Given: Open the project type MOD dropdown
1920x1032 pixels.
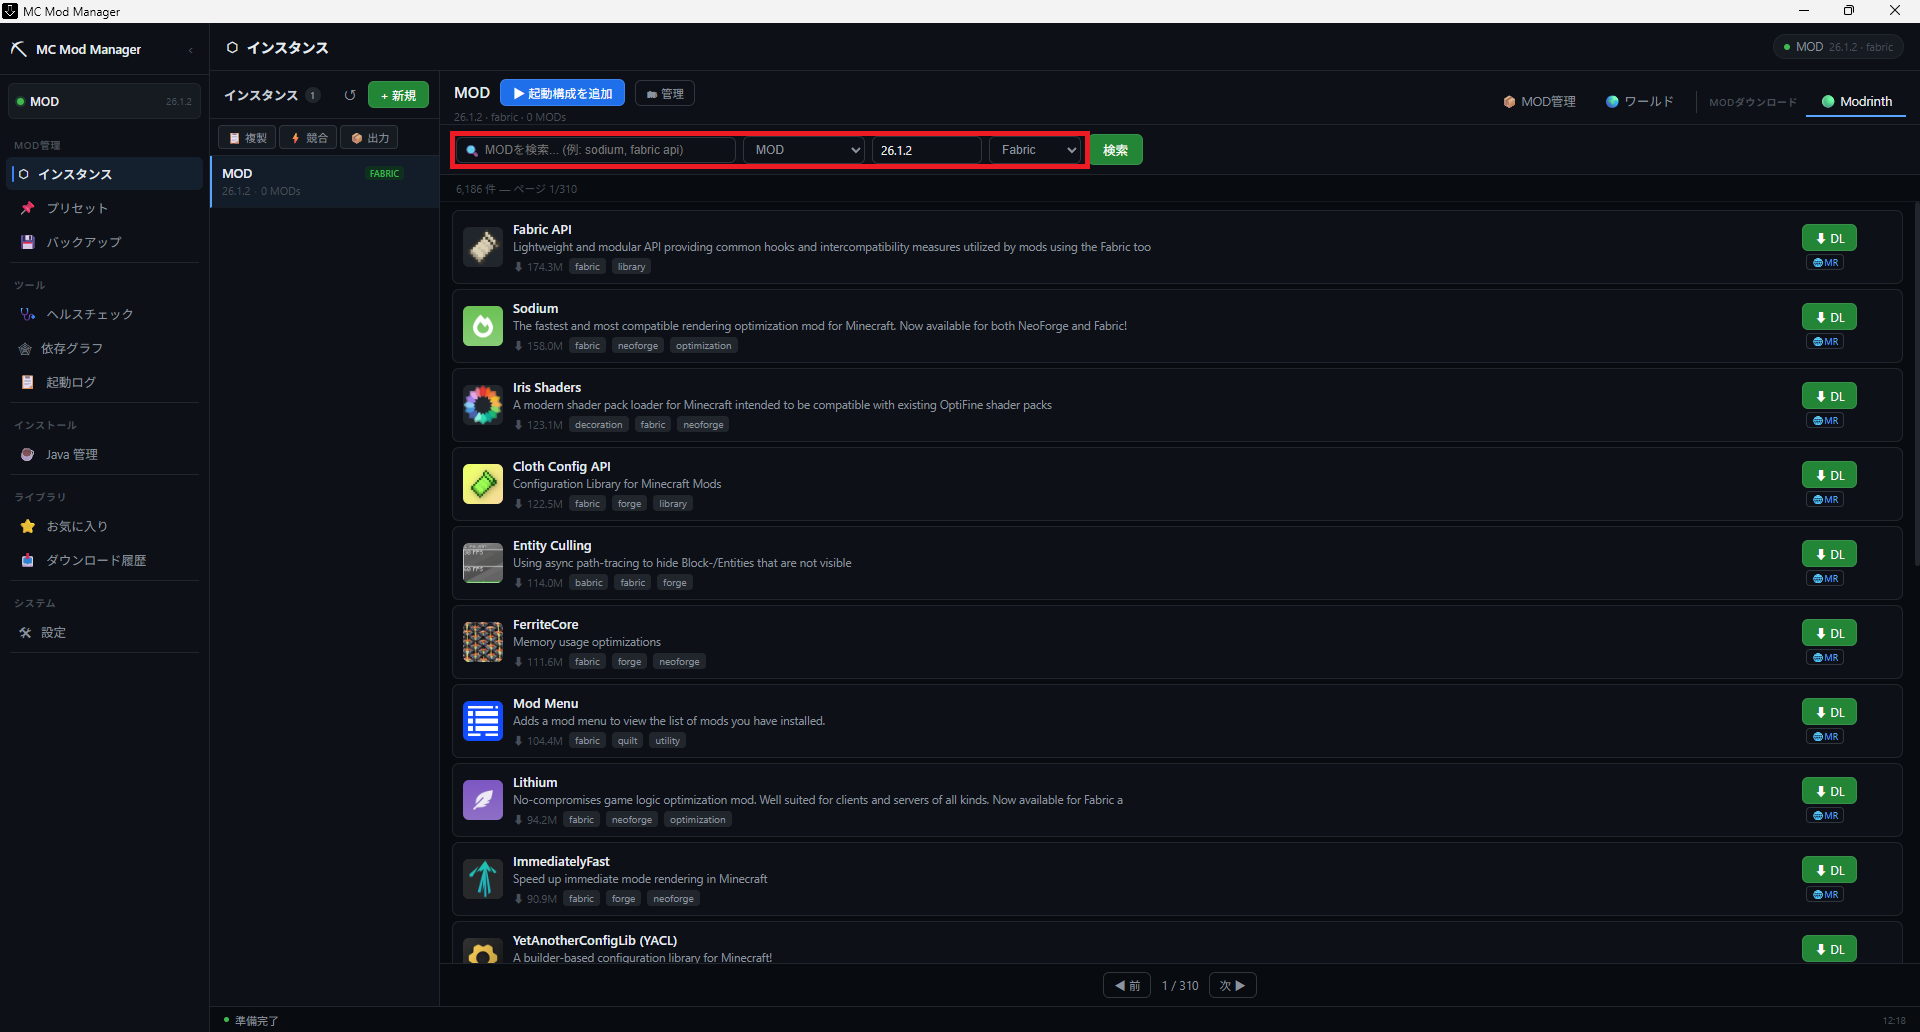Looking at the screenshot, I should point(804,150).
